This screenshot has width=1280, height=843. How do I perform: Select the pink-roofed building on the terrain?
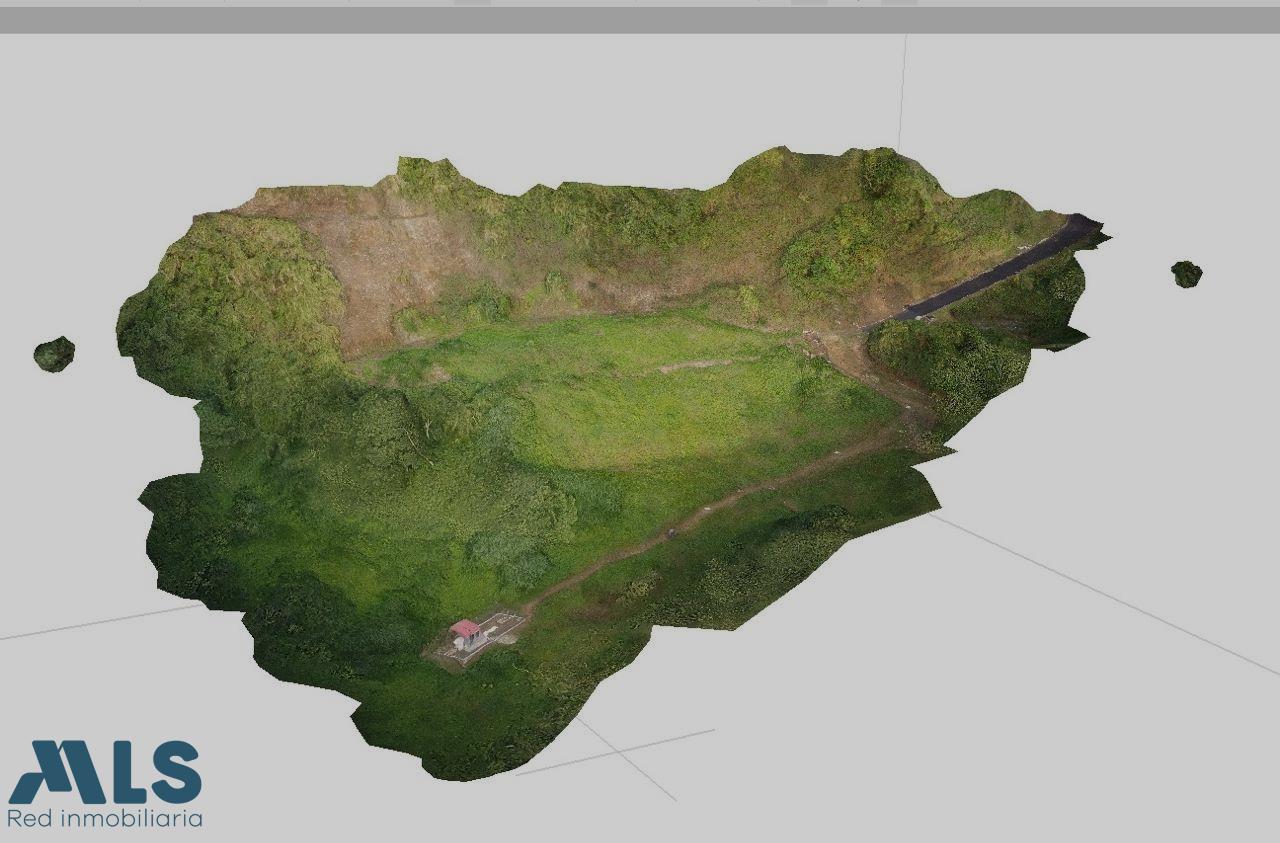pos(465,630)
